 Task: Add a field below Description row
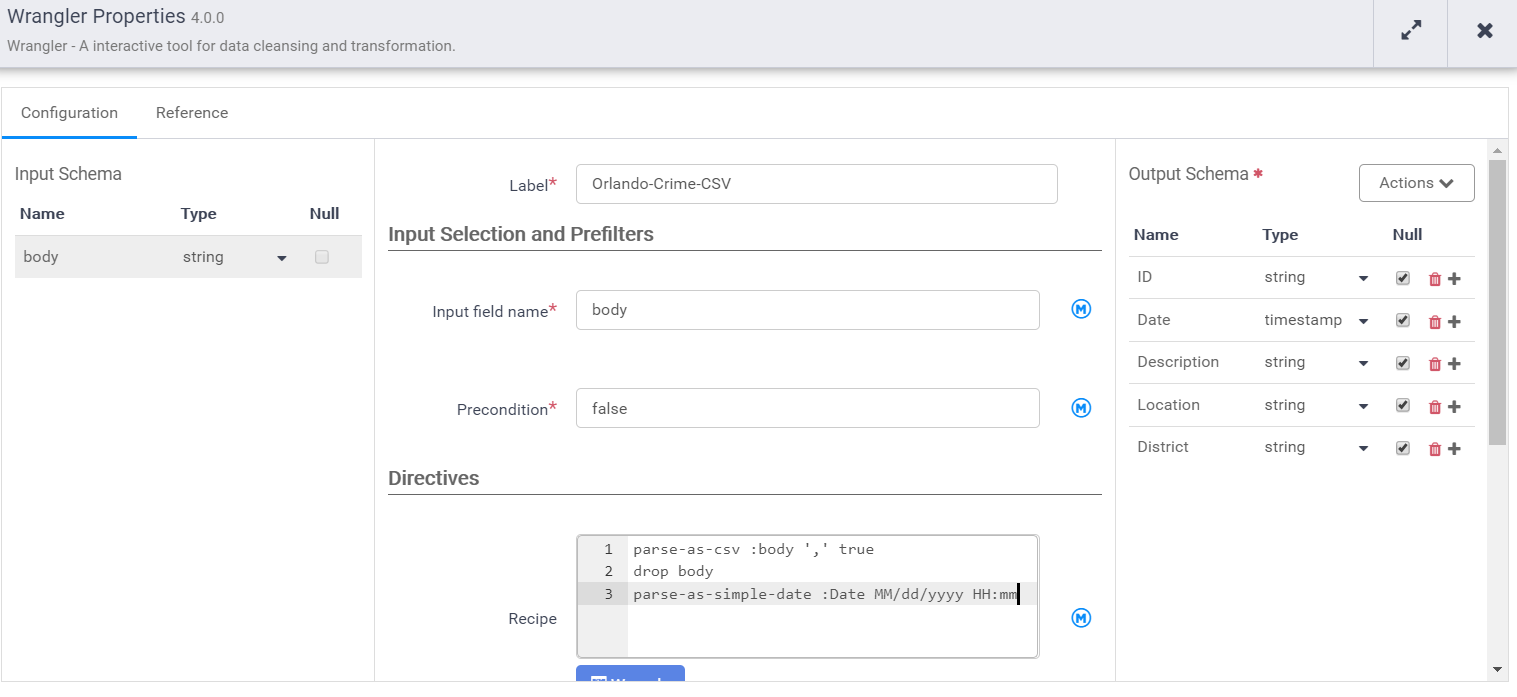pyautogui.click(x=1455, y=364)
